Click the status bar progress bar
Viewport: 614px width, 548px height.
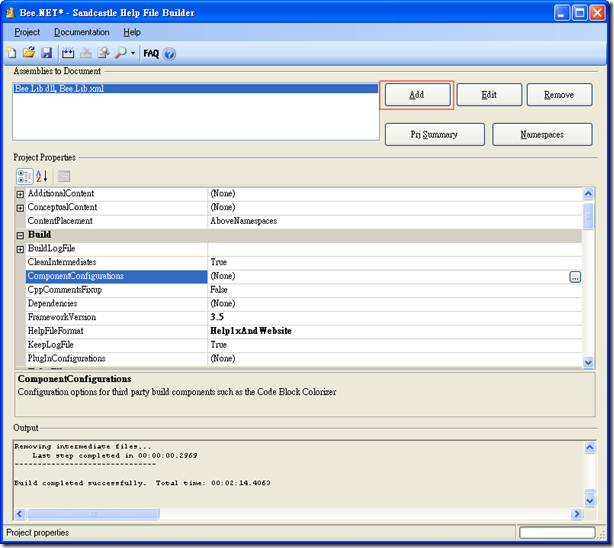tap(557, 533)
